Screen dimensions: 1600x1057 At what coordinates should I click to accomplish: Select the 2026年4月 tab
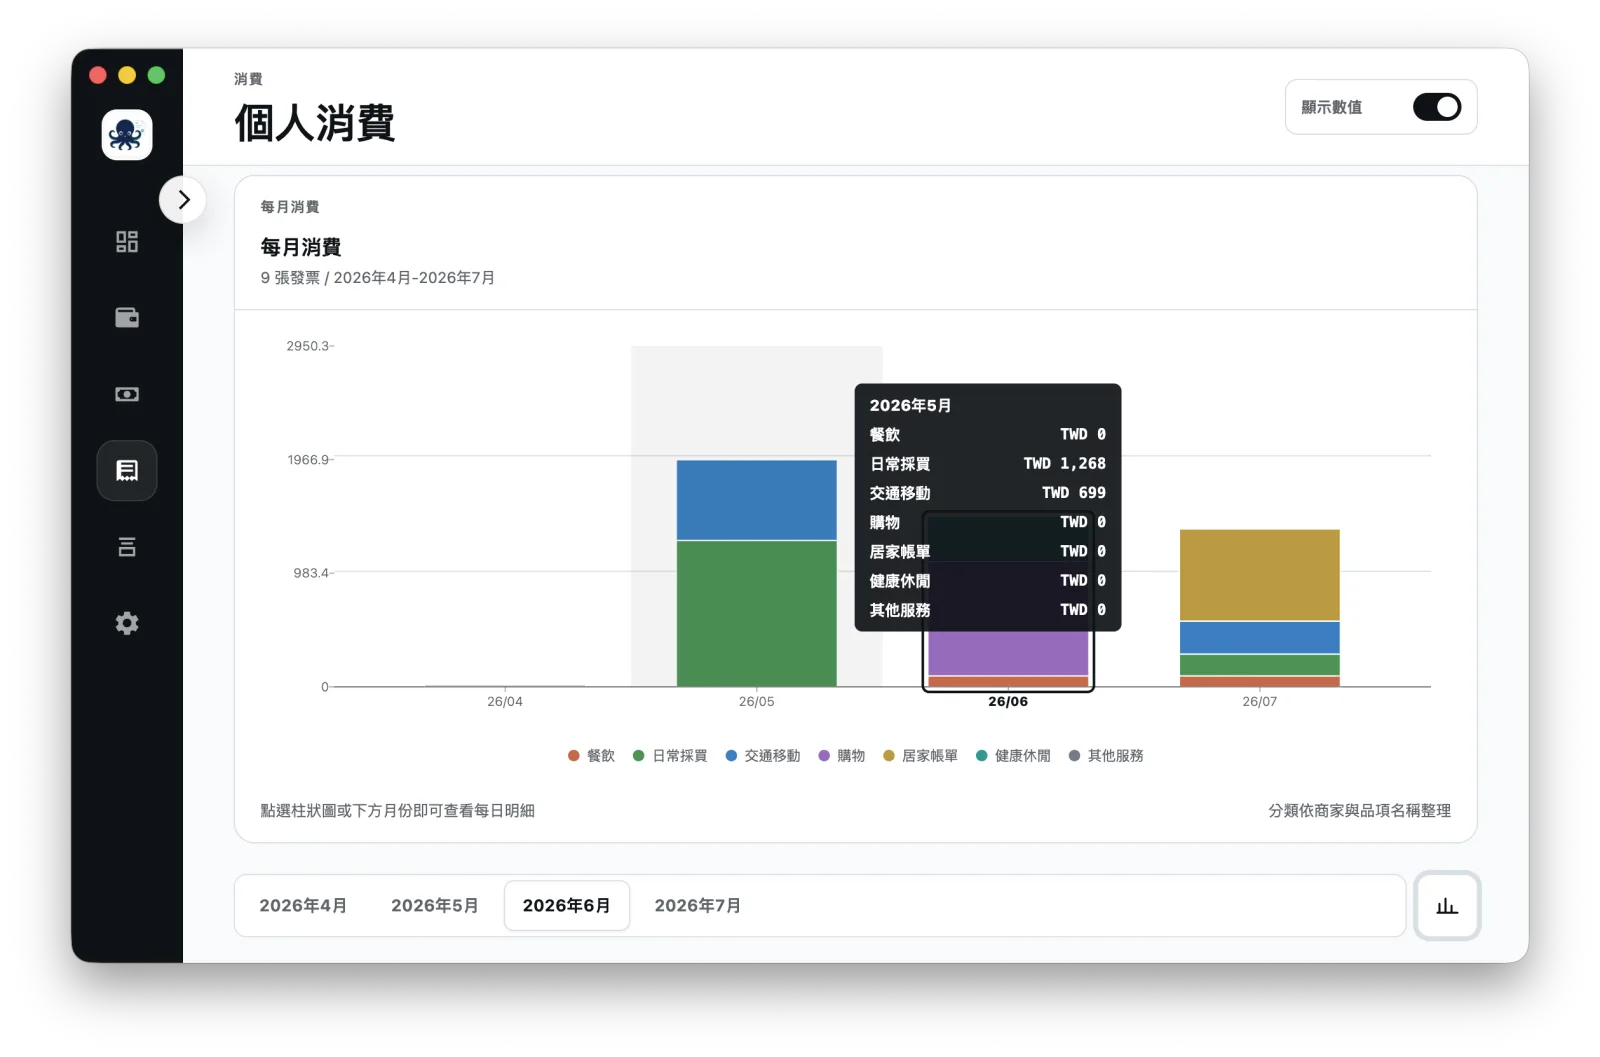pos(303,906)
